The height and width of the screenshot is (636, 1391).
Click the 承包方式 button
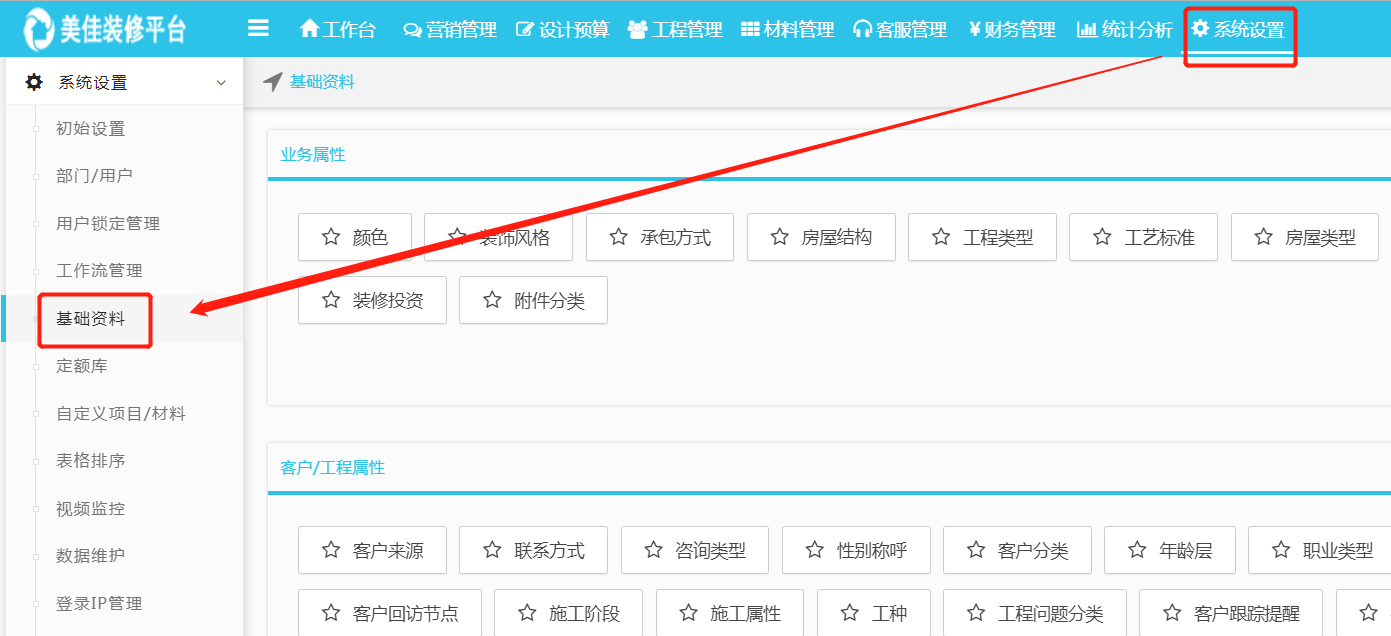(660, 236)
